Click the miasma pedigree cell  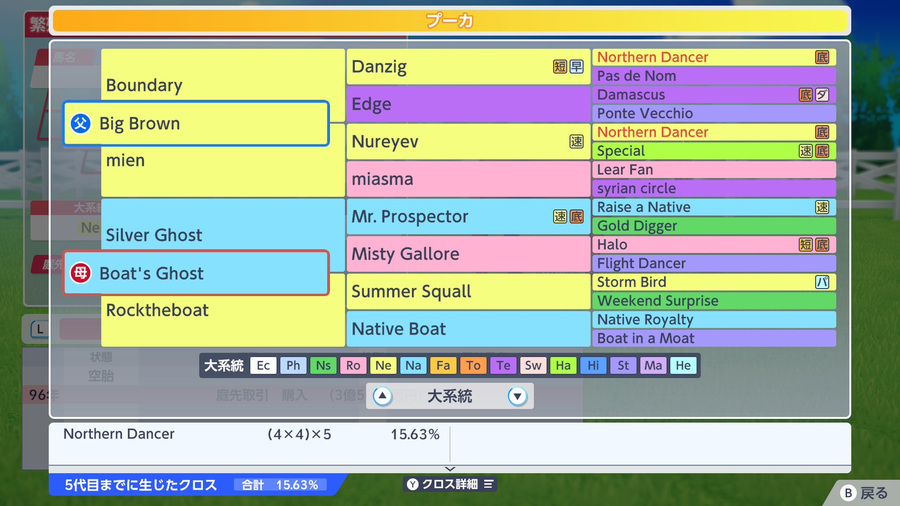[468, 179]
